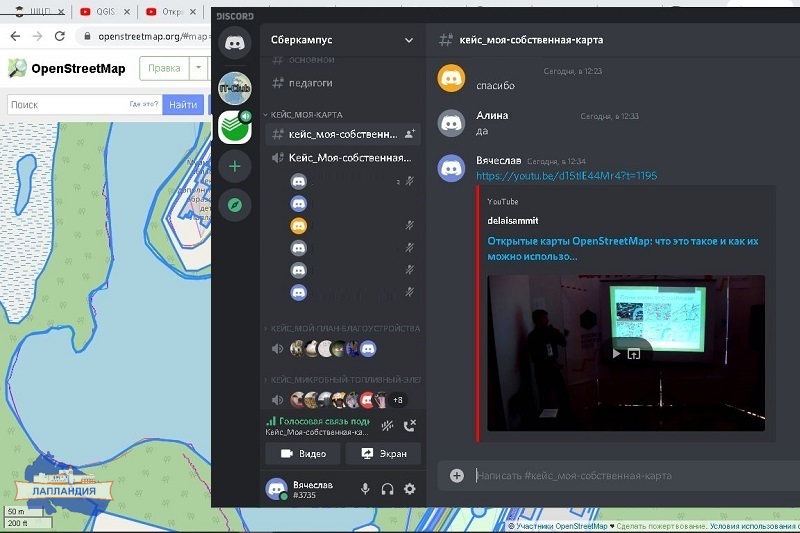Open the youtu.be link in Вячеслав's message

coord(566,175)
